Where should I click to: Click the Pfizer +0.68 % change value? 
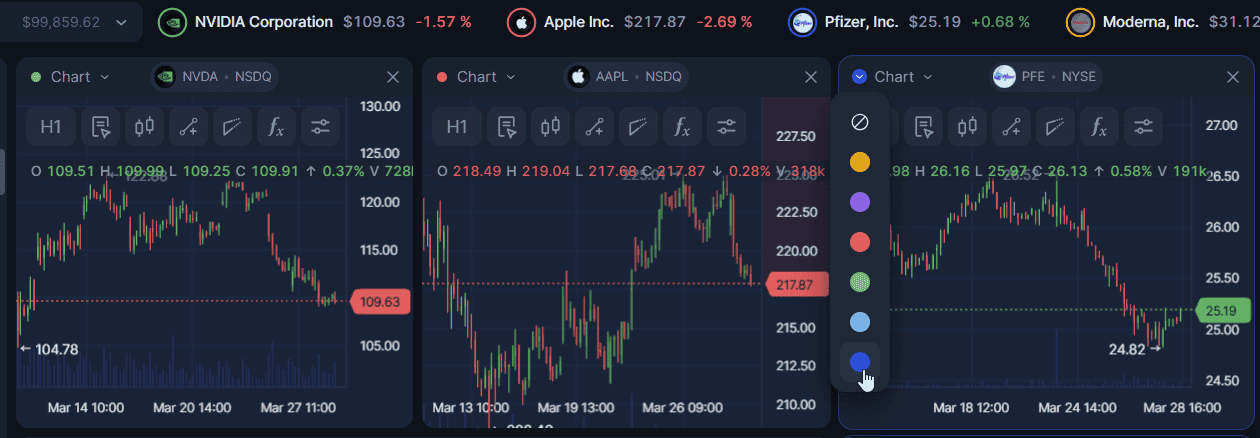(1001, 22)
